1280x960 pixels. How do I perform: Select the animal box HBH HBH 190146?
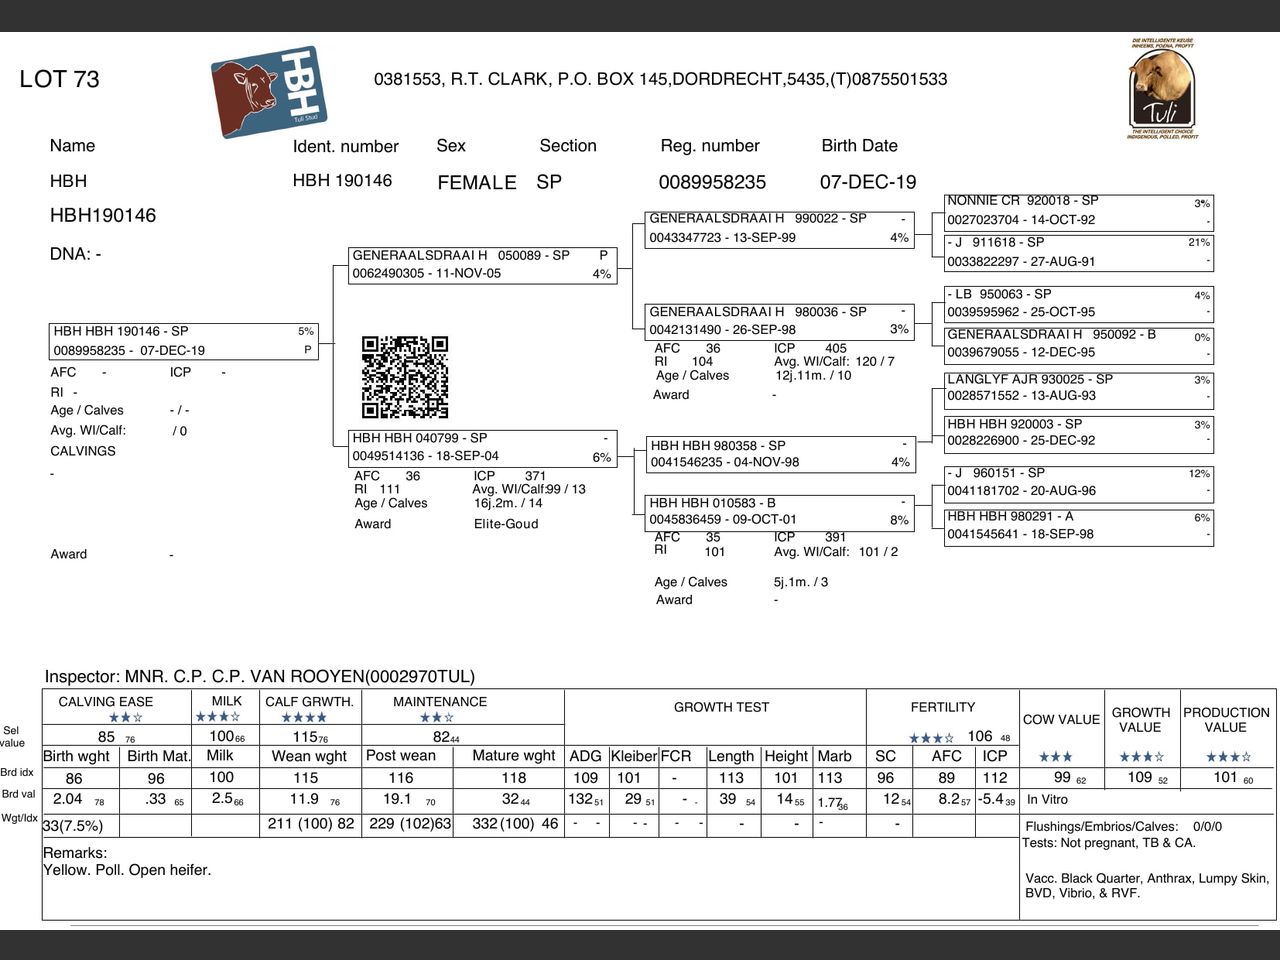coord(183,341)
